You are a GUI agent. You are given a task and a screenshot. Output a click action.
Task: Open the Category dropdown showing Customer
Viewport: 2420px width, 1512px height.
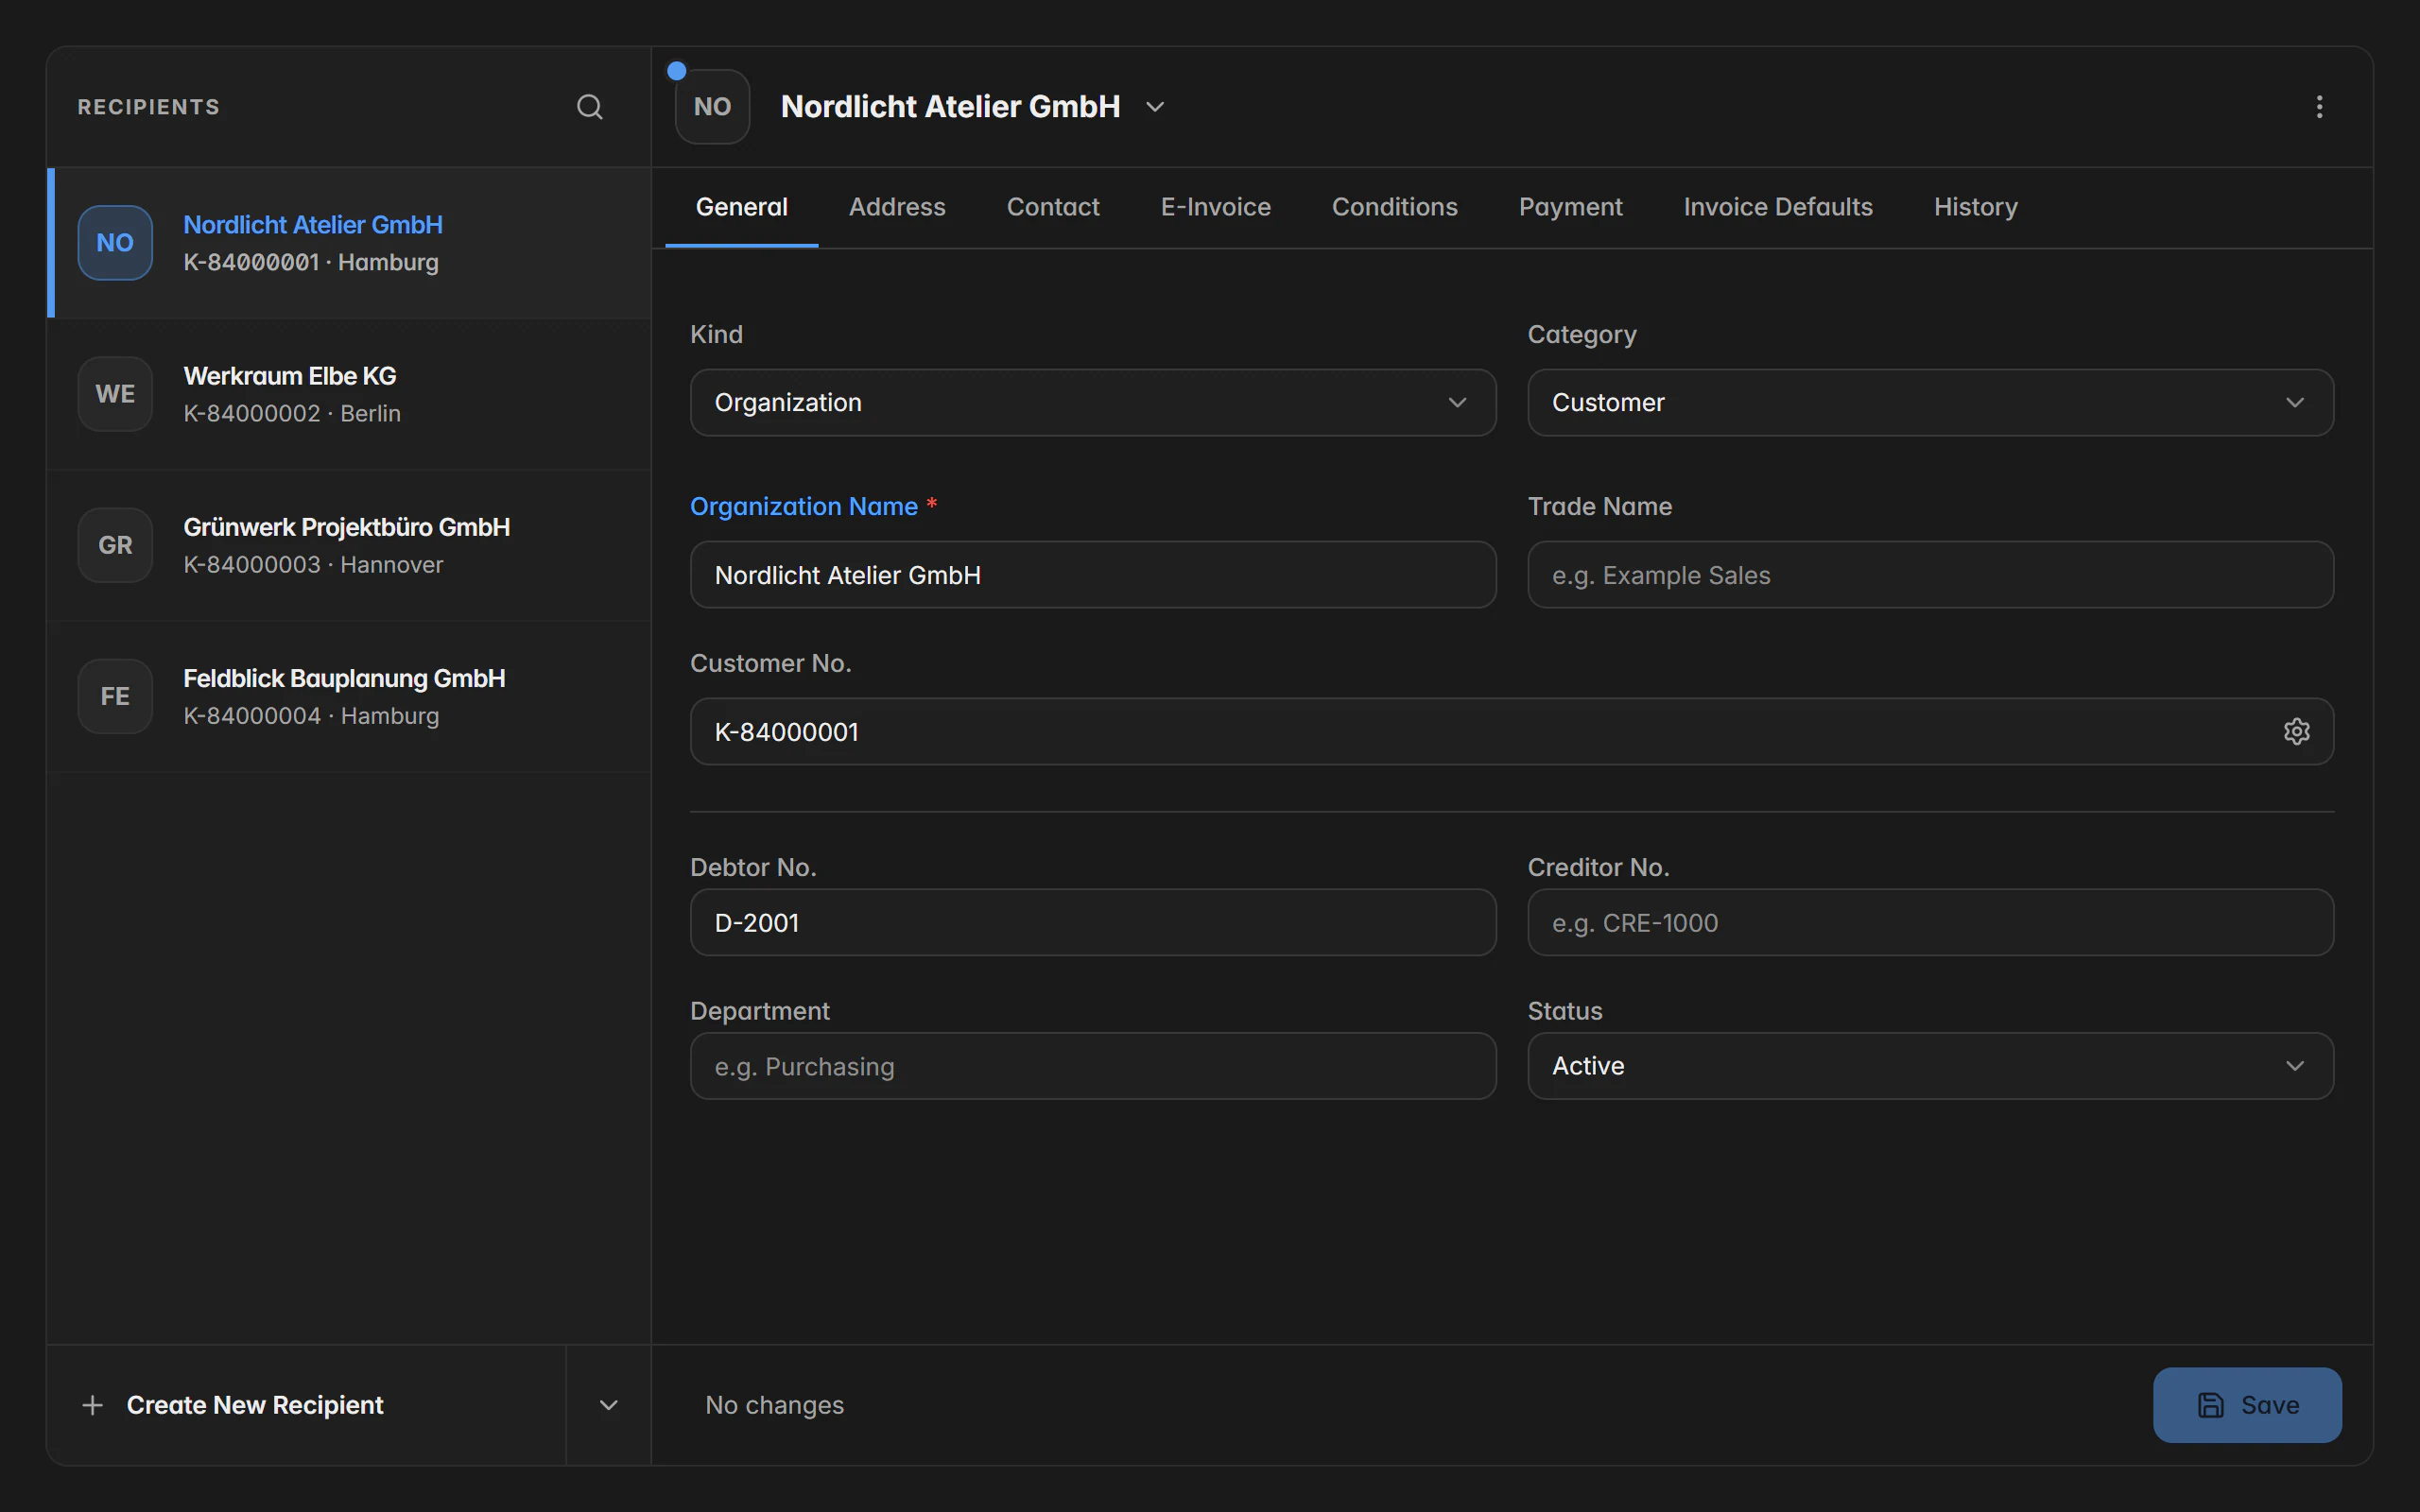1930,402
